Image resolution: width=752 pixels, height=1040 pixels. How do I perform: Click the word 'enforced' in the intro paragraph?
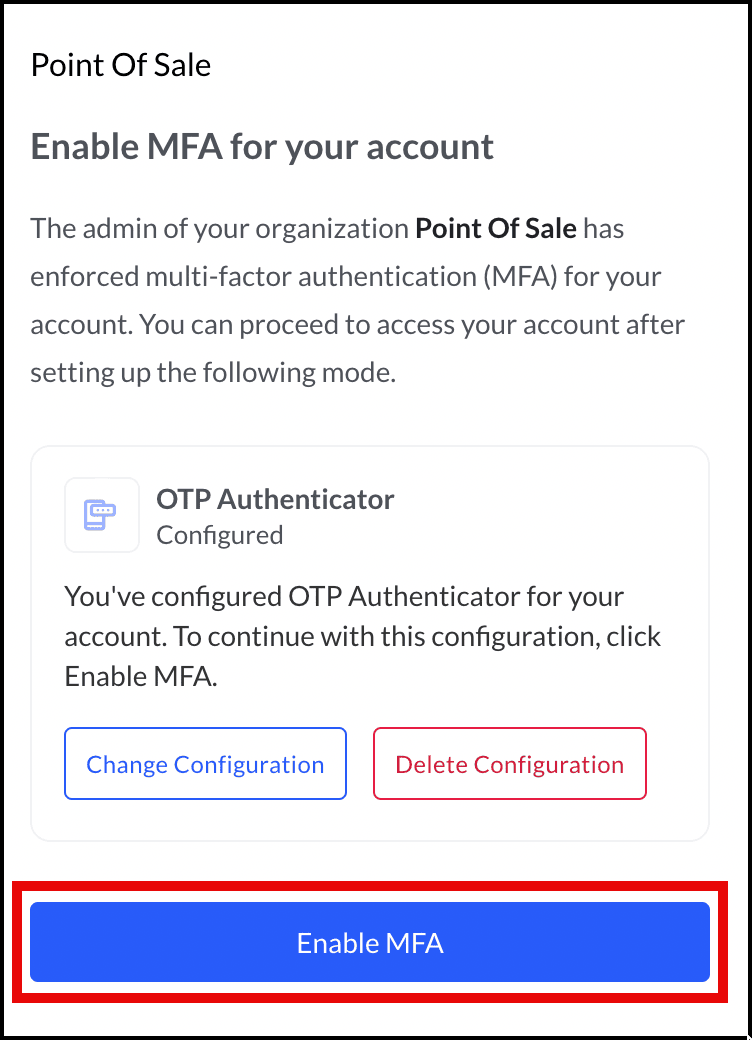click(84, 277)
